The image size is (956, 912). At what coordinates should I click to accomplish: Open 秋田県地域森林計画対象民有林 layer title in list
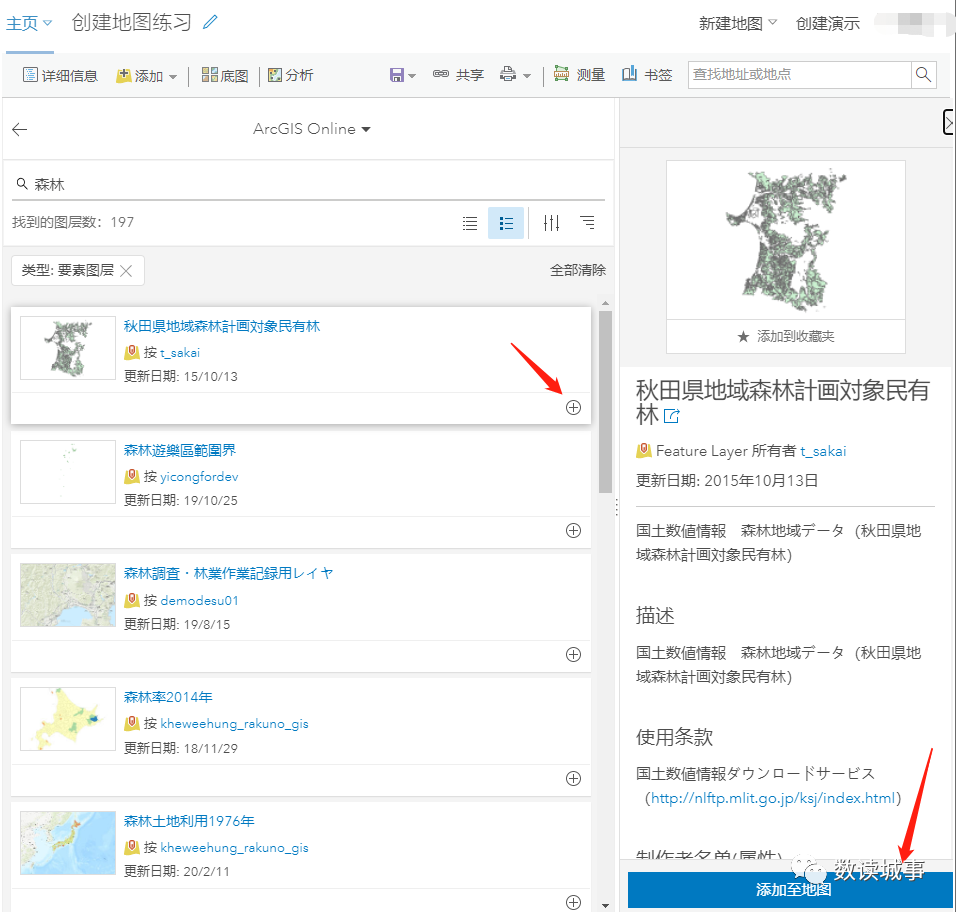[x=222, y=326]
